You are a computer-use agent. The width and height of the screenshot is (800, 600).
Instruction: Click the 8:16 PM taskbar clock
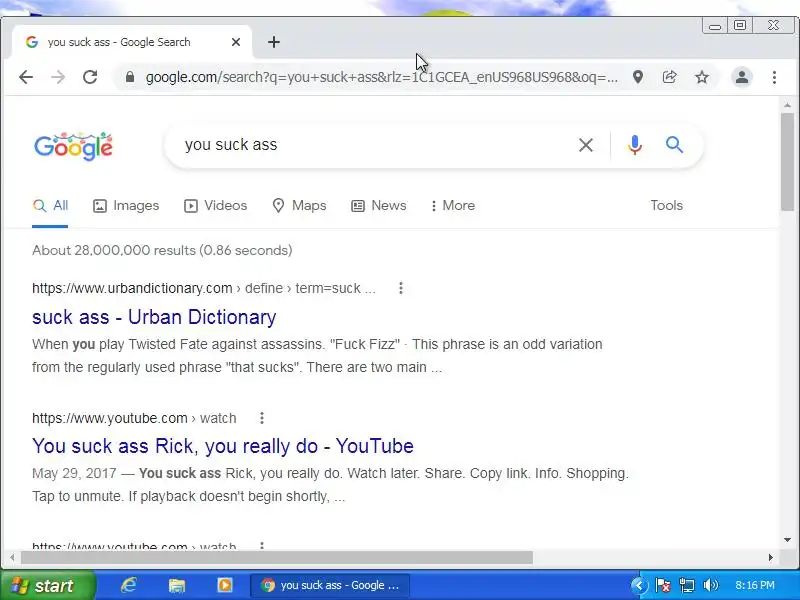pos(755,585)
